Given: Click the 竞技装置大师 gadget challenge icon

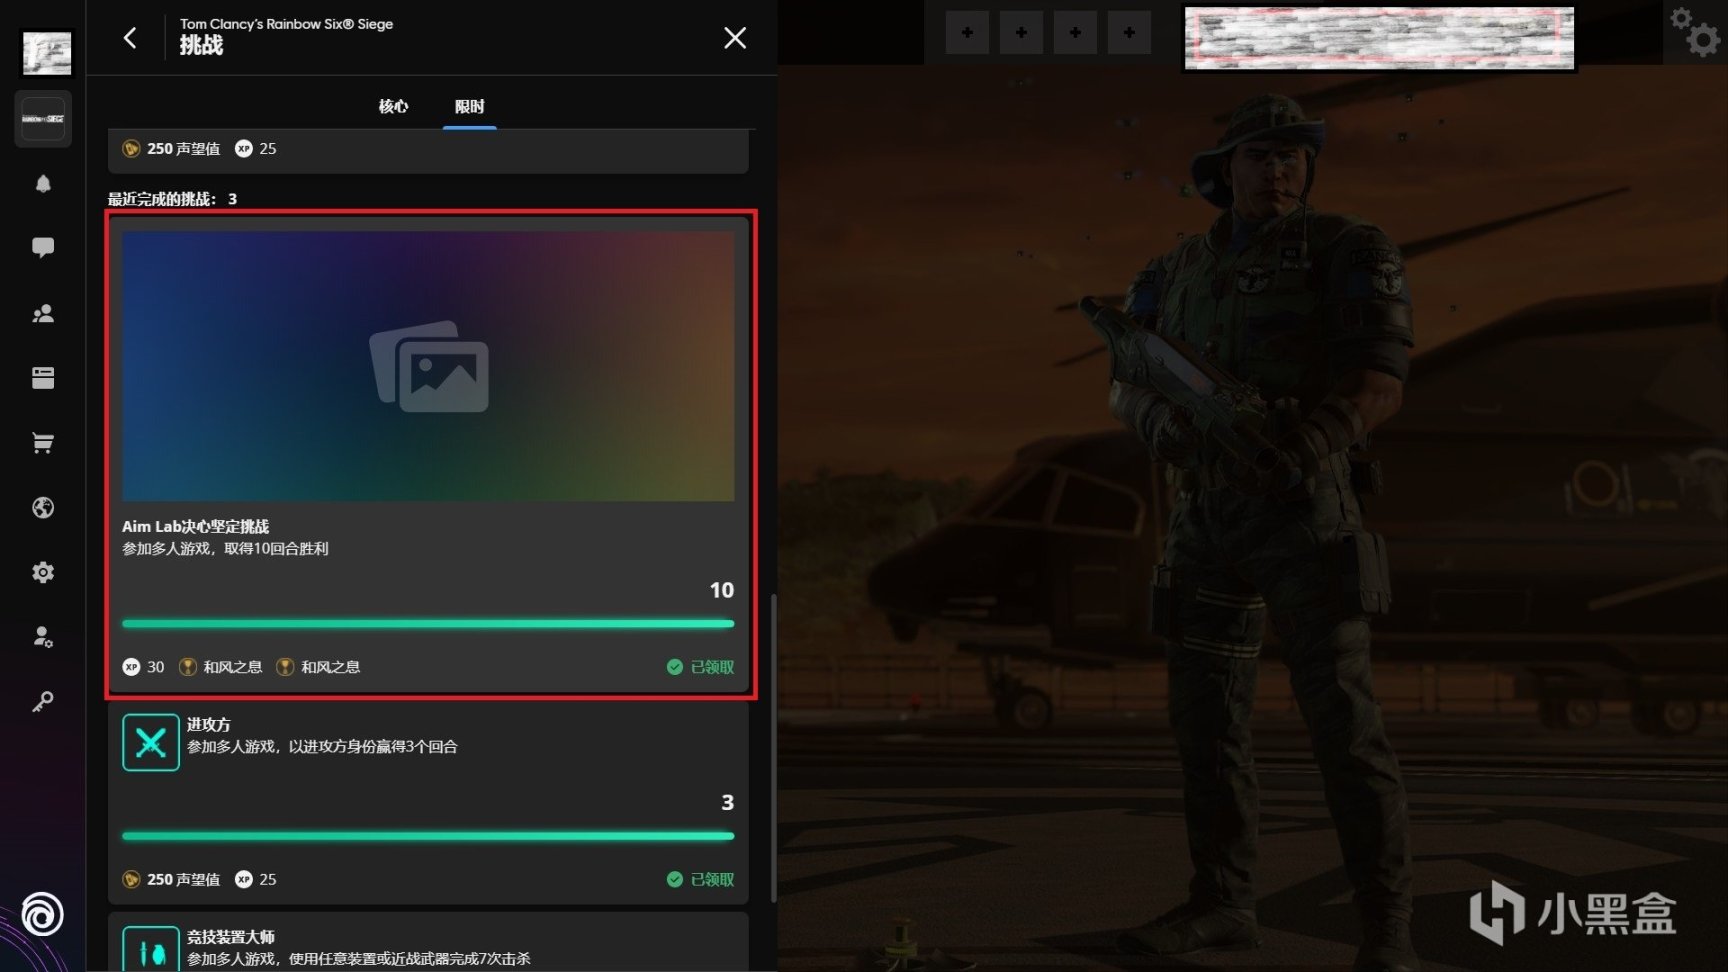Looking at the screenshot, I should (x=151, y=949).
